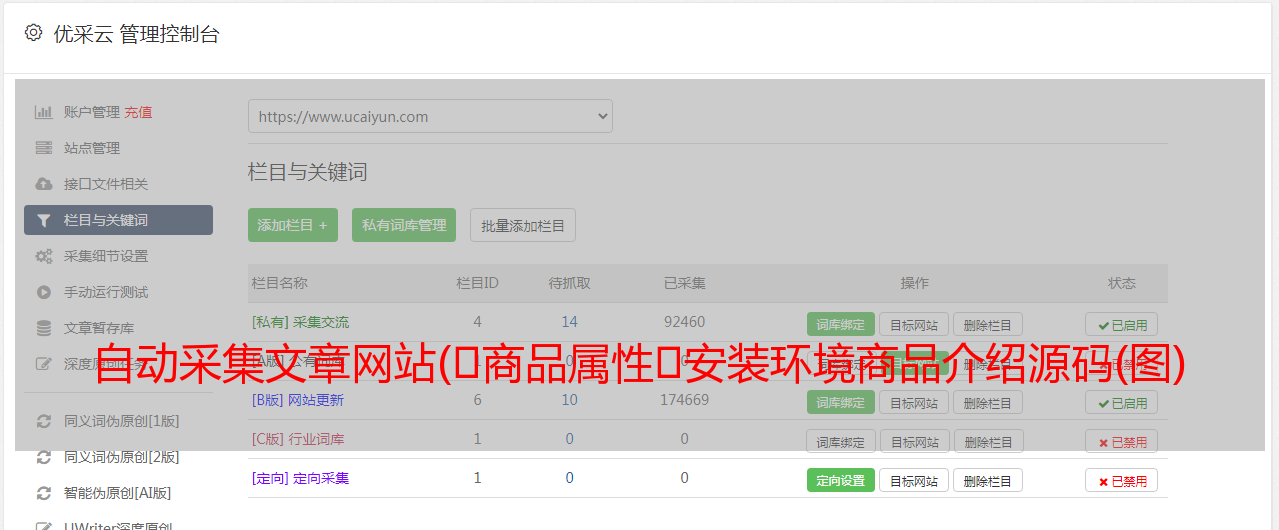Click the 待抓取 value 14
This screenshot has height=530, width=1279.
click(570, 322)
